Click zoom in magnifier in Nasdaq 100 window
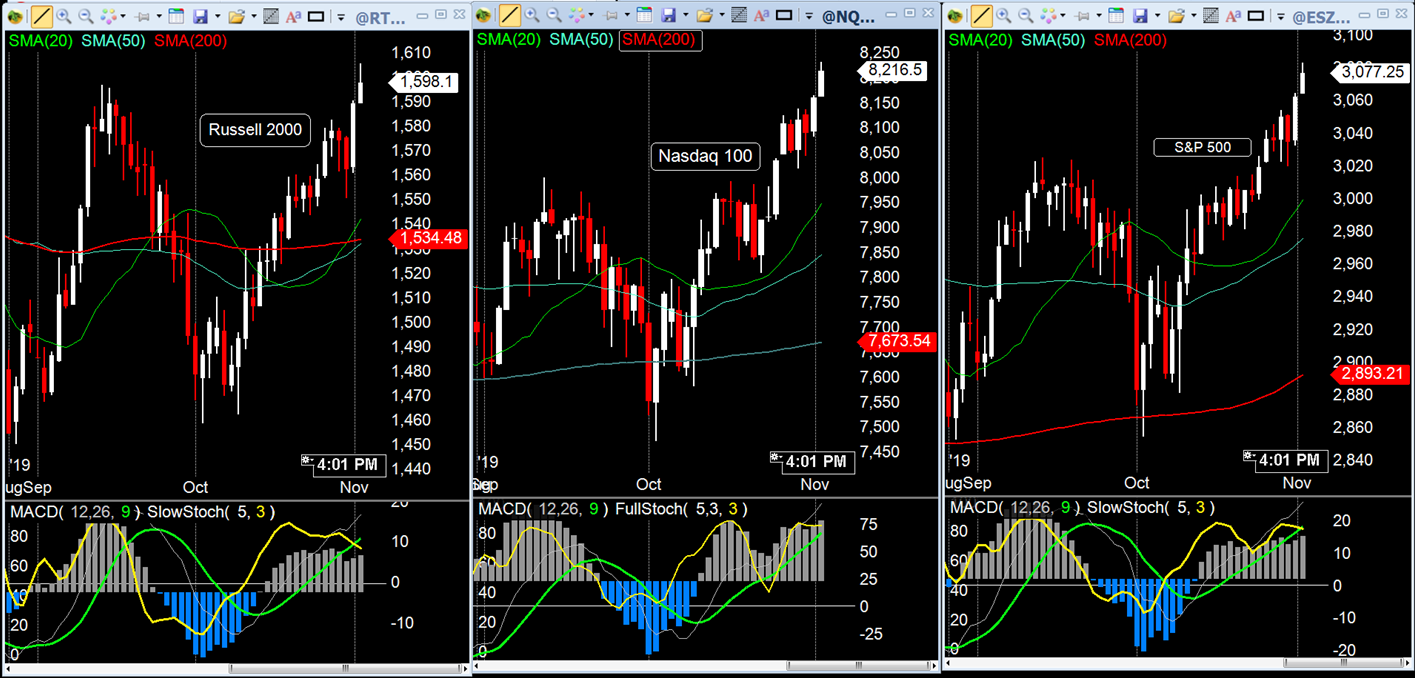Image resolution: width=1422 pixels, height=679 pixels. tap(532, 15)
